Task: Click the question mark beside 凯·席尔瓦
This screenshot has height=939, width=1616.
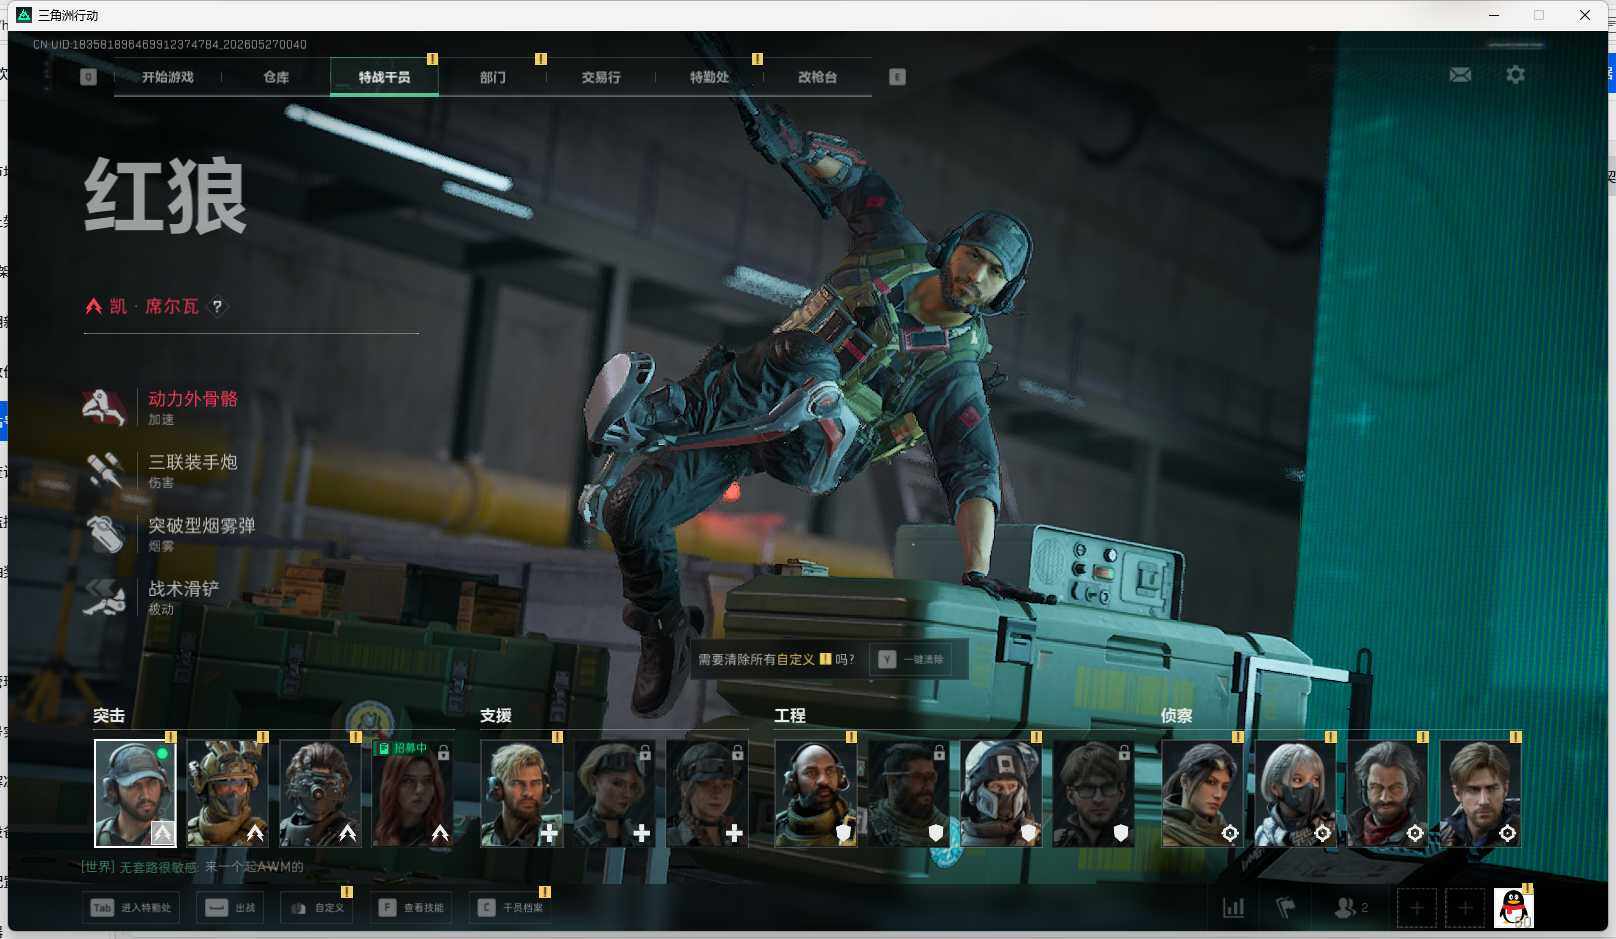Action: coord(217,306)
